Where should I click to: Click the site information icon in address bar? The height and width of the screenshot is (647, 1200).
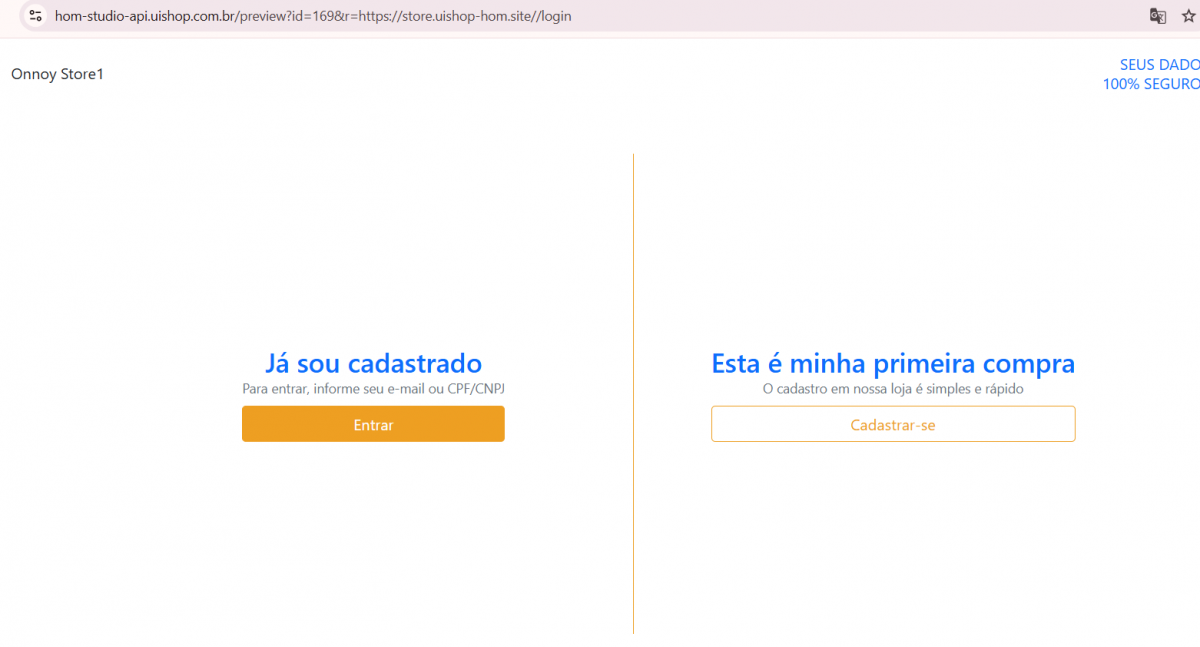tap(35, 16)
